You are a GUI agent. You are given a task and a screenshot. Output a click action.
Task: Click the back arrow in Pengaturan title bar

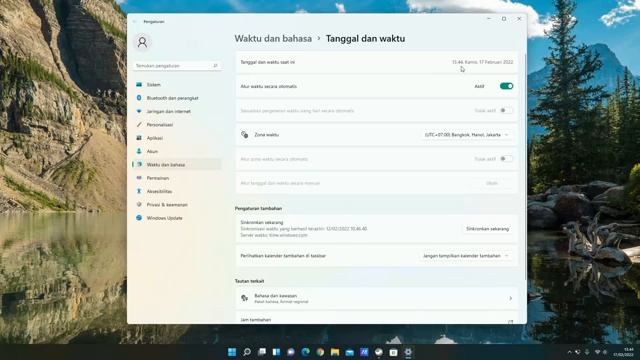point(135,22)
